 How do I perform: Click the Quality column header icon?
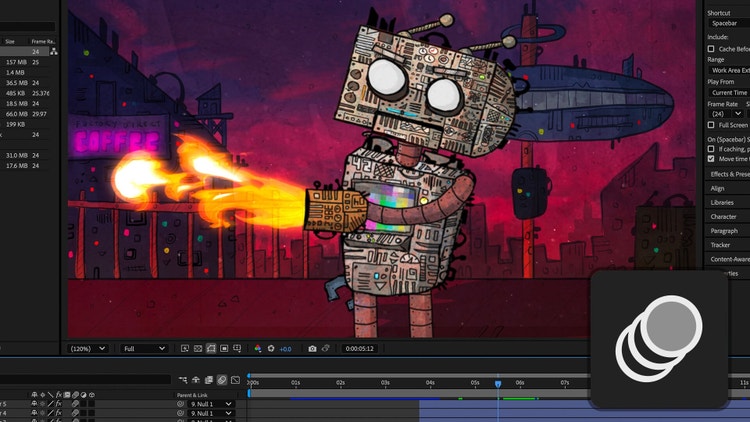pos(51,395)
